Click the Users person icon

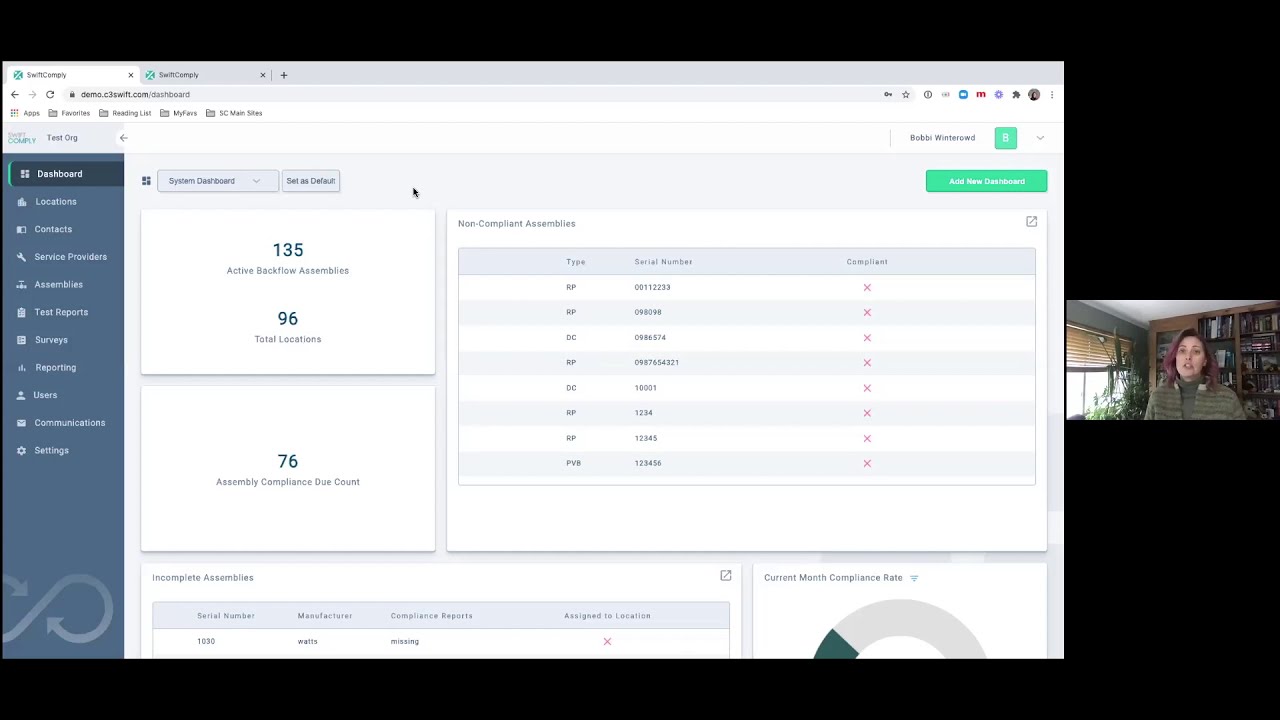(22, 395)
